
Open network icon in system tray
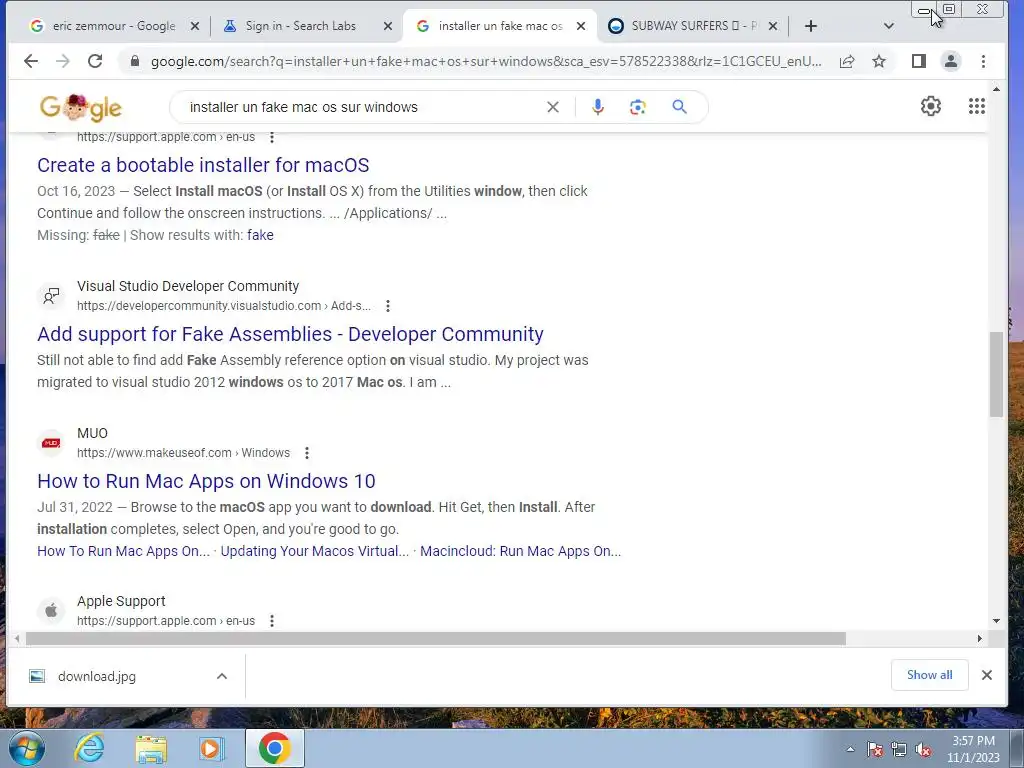(x=899, y=750)
